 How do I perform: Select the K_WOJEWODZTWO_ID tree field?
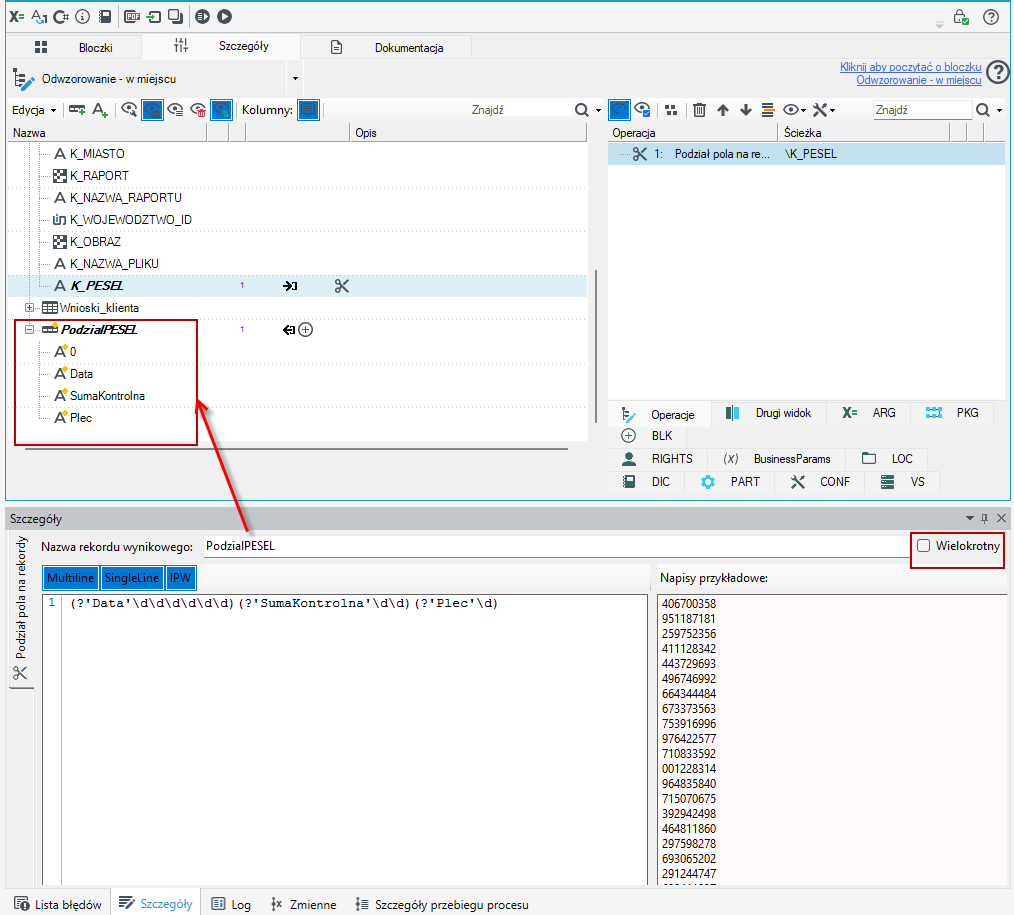tap(131, 220)
